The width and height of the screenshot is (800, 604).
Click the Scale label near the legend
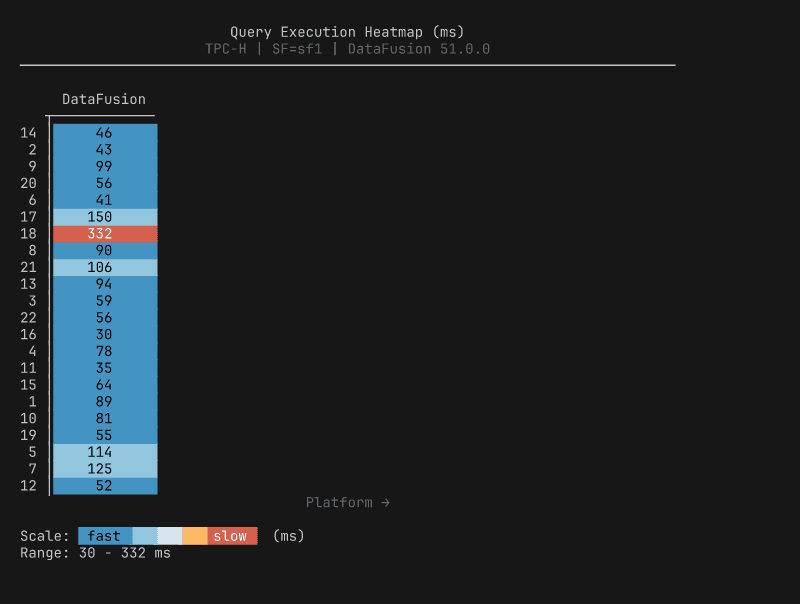point(44,535)
